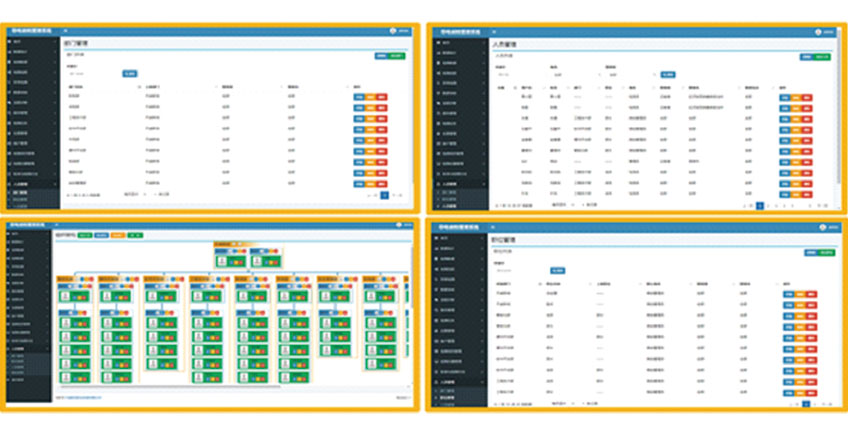The height and width of the screenshot is (432, 848).
Task: Click the hamburger icon in 部门管理 header
Action: coord(66,32)
